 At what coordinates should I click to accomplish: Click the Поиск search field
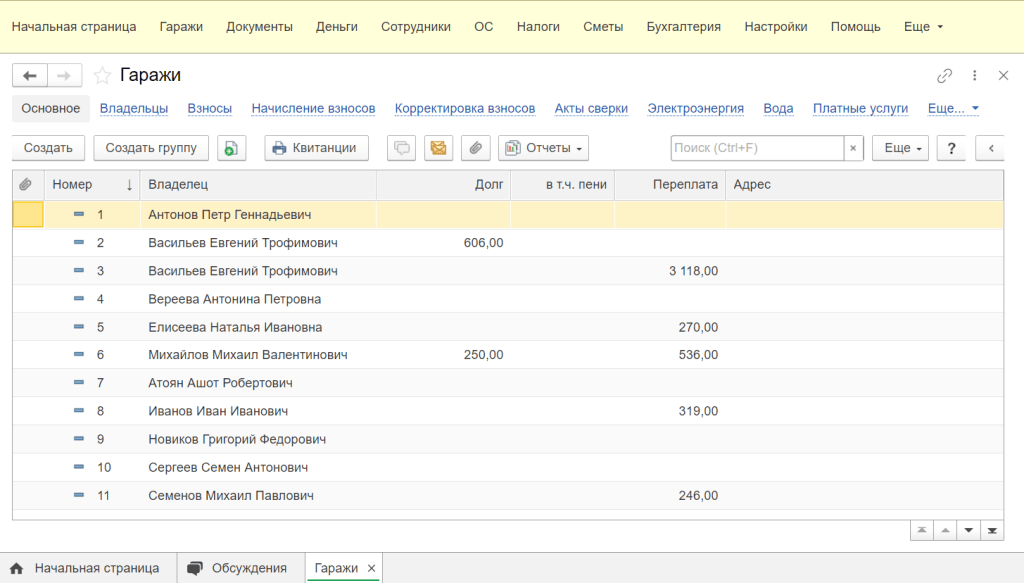(x=756, y=148)
